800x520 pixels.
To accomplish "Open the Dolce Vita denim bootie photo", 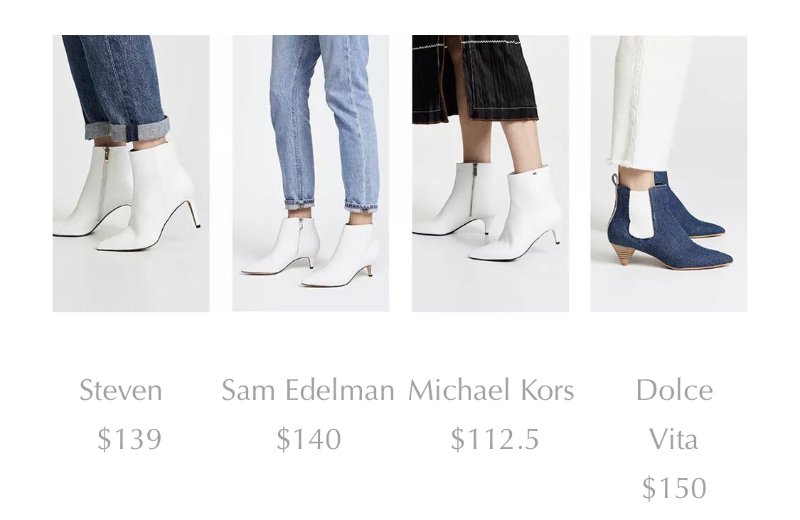I will click(x=669, y=173).
